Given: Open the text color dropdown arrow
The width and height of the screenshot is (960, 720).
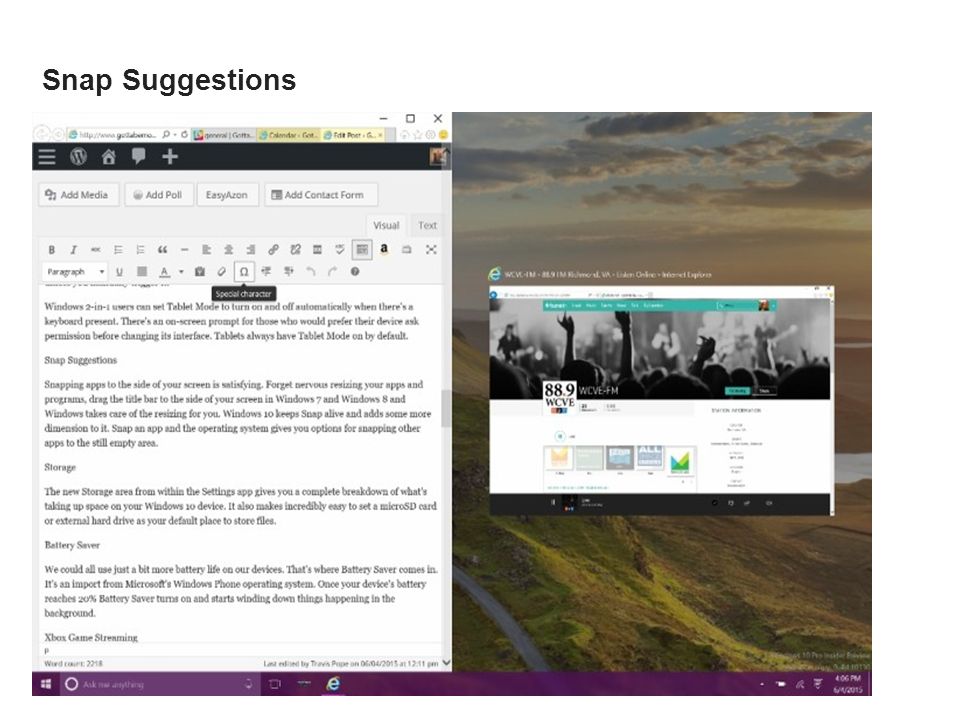Looking at the screenshot, I should (181, 272).
